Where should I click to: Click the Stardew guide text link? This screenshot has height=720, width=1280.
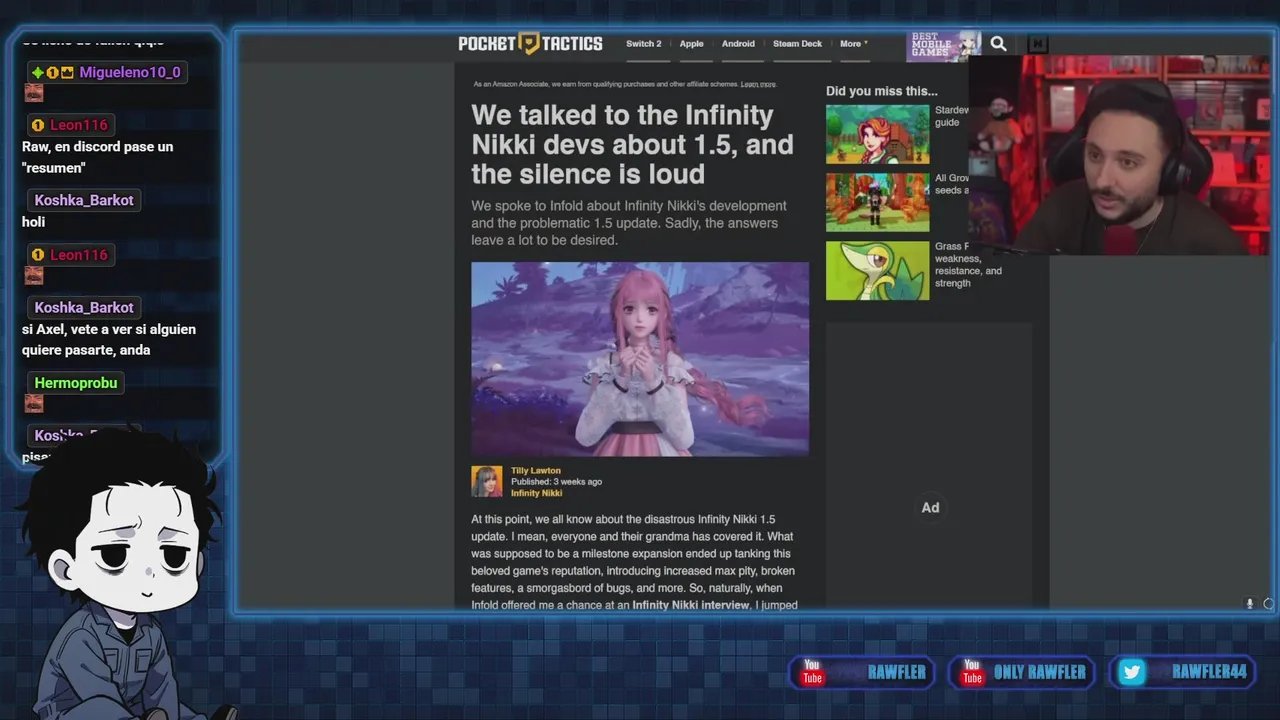click(x=952, y=116)
